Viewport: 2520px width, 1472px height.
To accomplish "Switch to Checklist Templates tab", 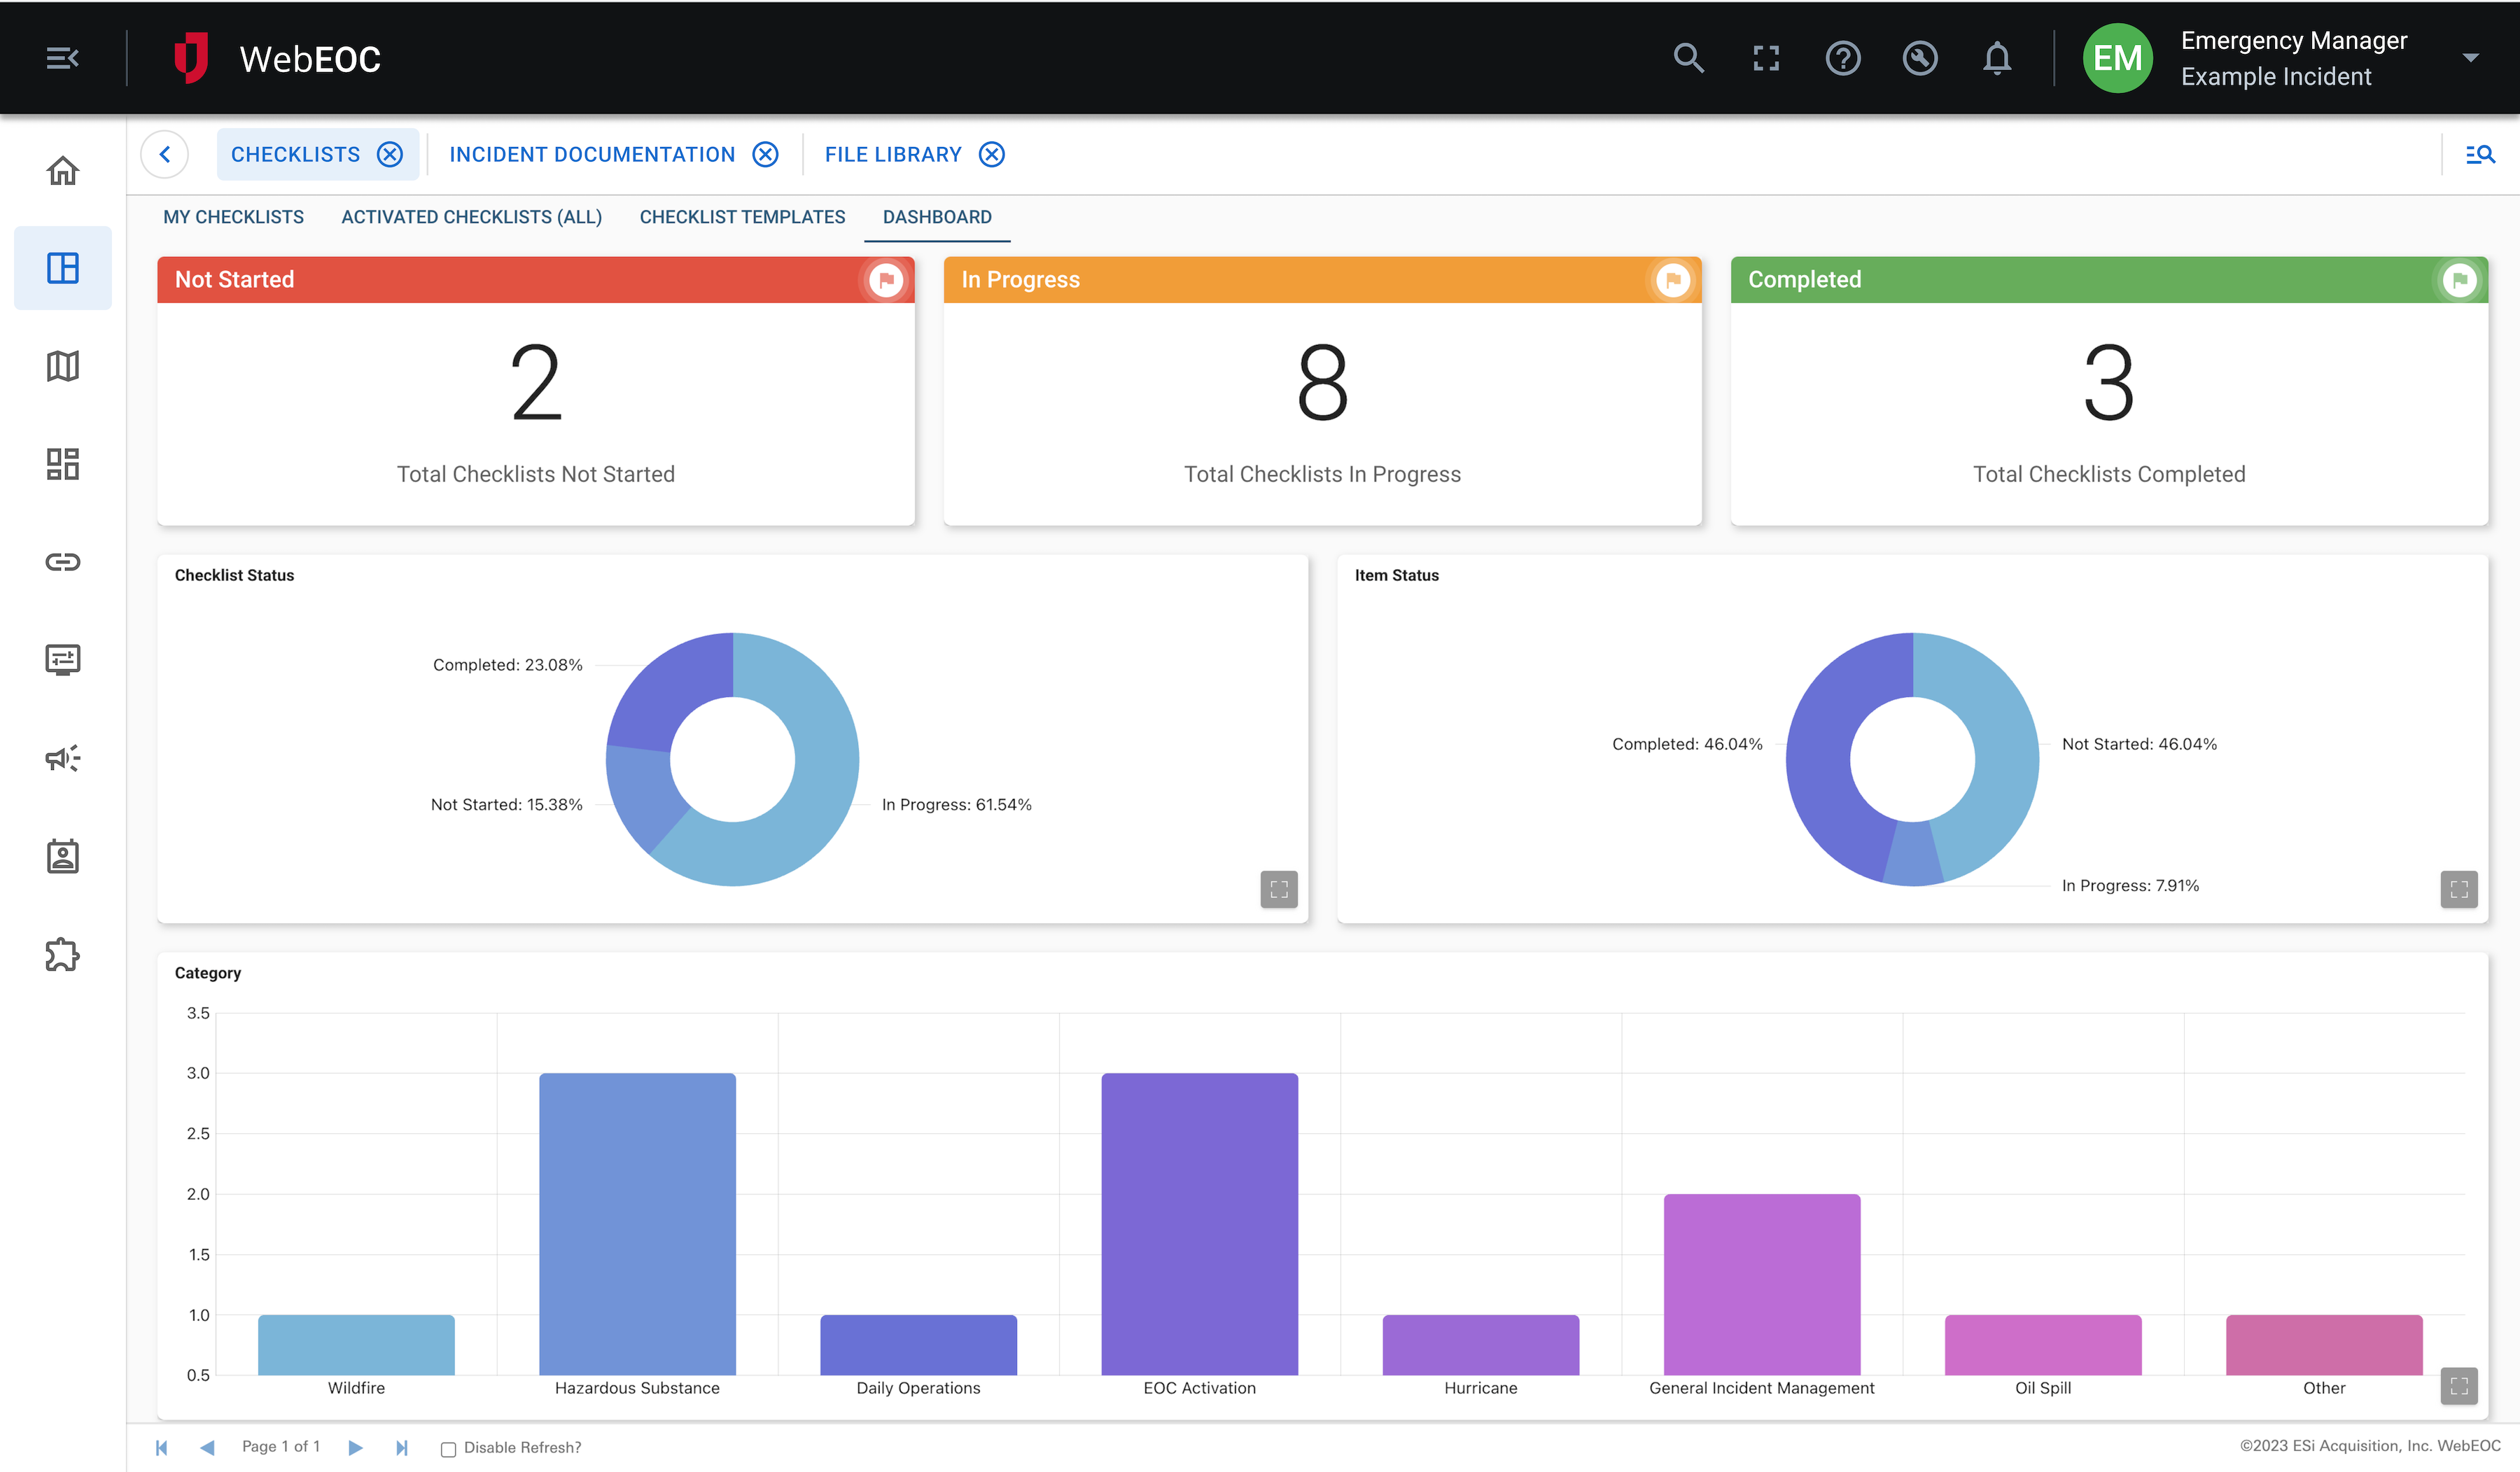I will point(742,217).
